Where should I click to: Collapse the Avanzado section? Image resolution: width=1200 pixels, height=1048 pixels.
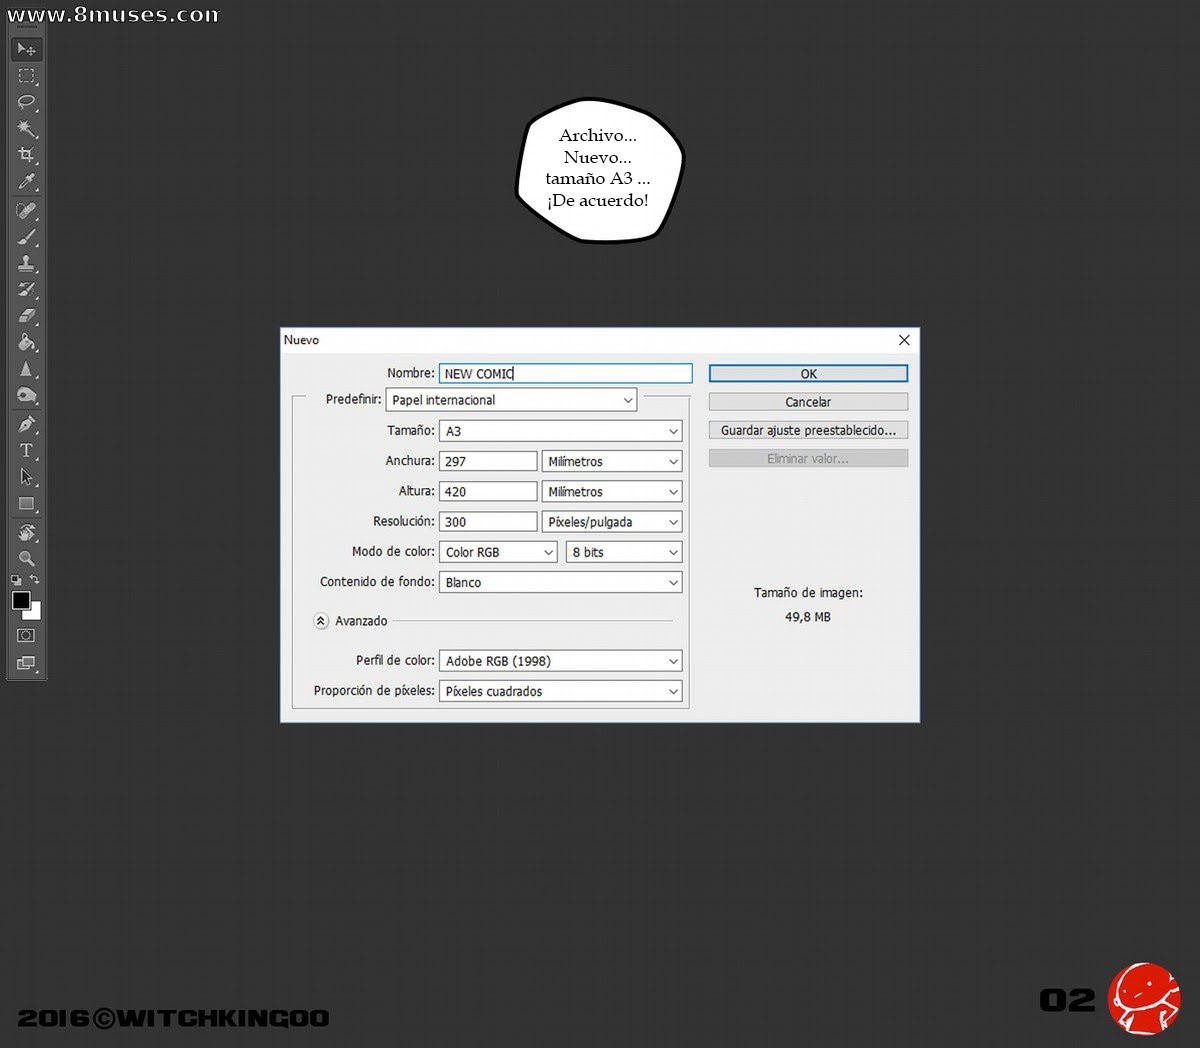click(321, 621)
